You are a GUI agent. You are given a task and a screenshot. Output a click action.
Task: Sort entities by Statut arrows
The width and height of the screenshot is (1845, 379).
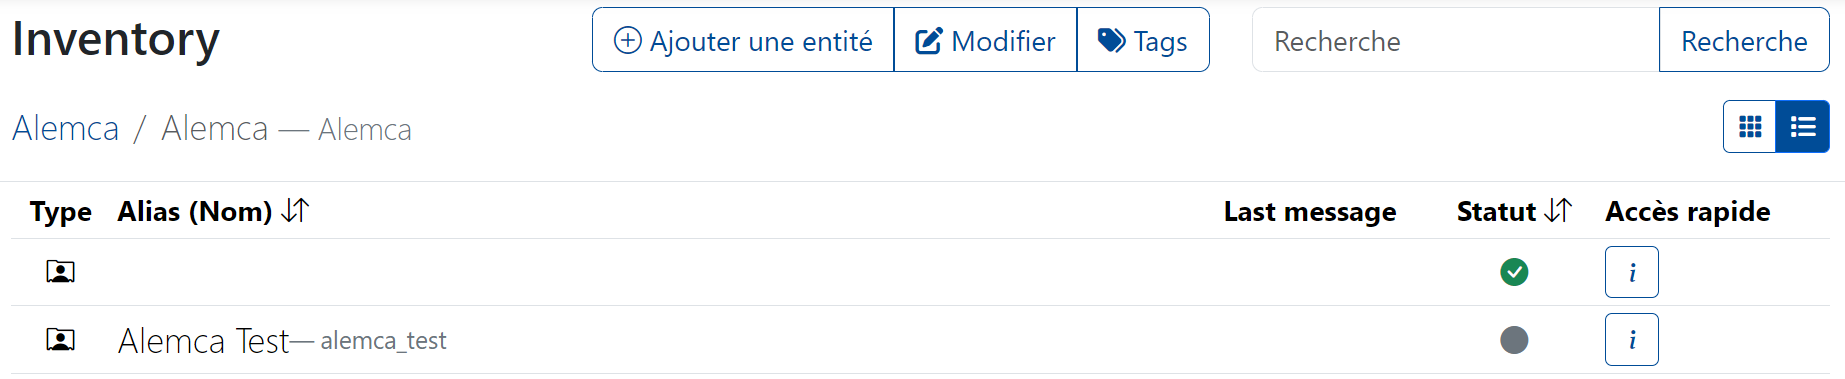point(1558,211)
